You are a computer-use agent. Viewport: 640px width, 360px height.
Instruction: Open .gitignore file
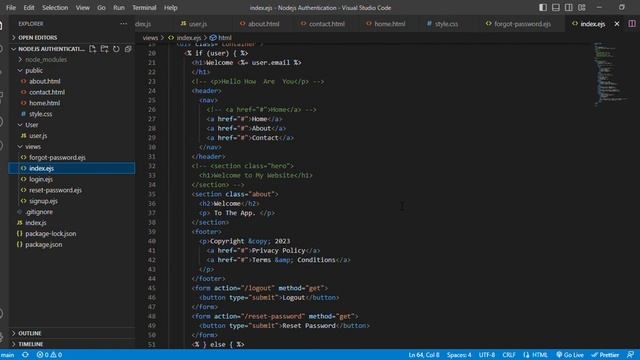pos(39,212)
